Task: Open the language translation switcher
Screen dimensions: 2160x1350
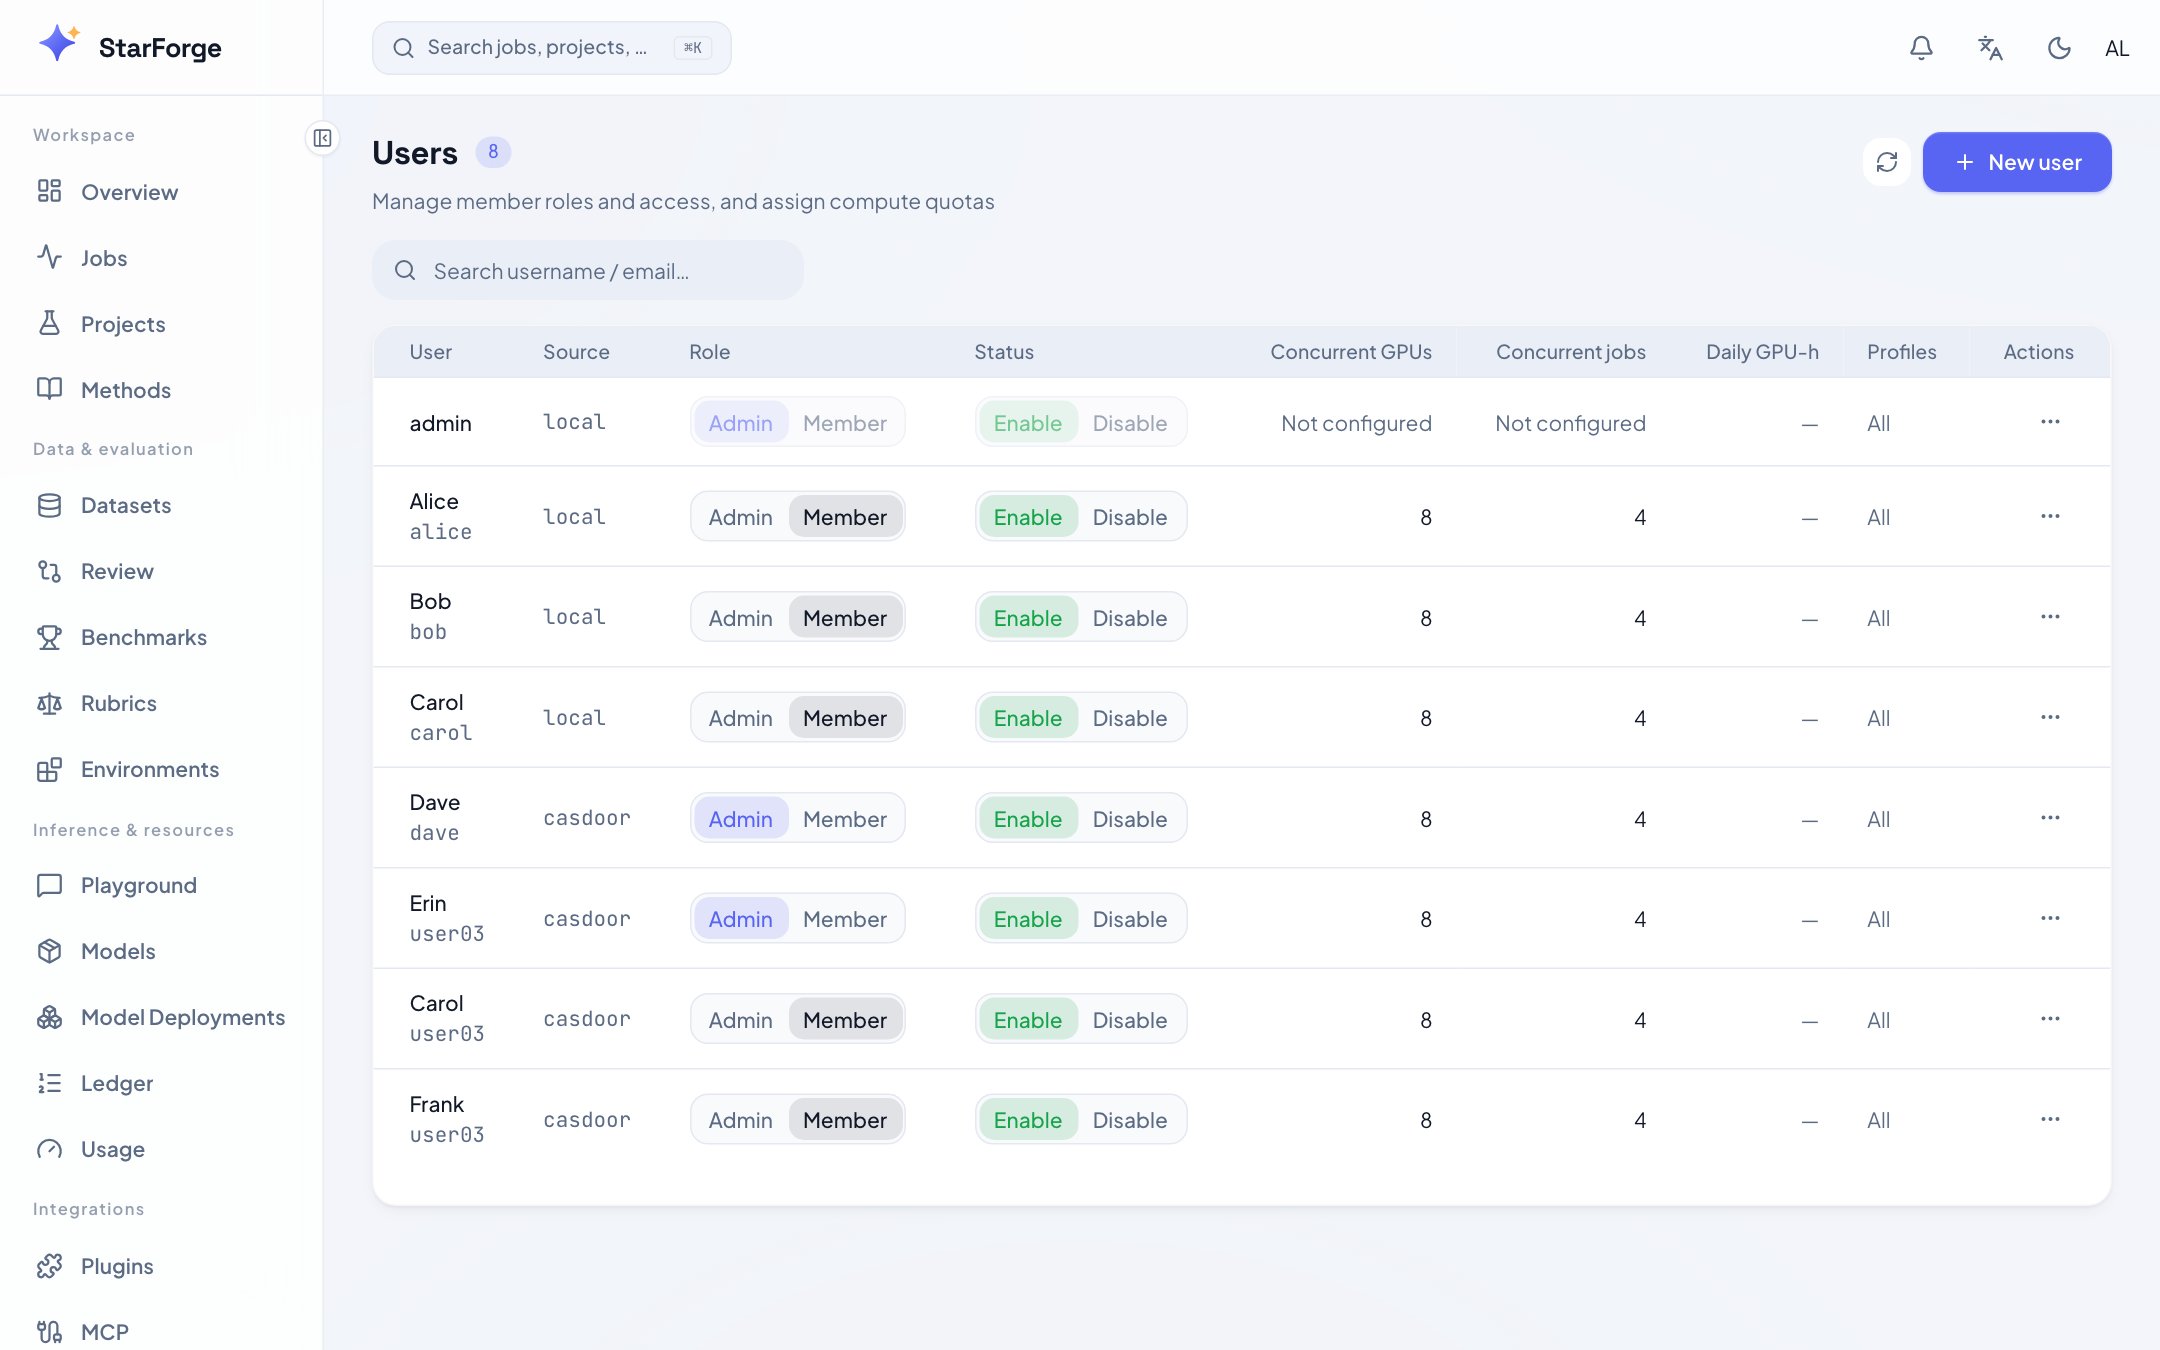Action: click(x=1990, y=48)
